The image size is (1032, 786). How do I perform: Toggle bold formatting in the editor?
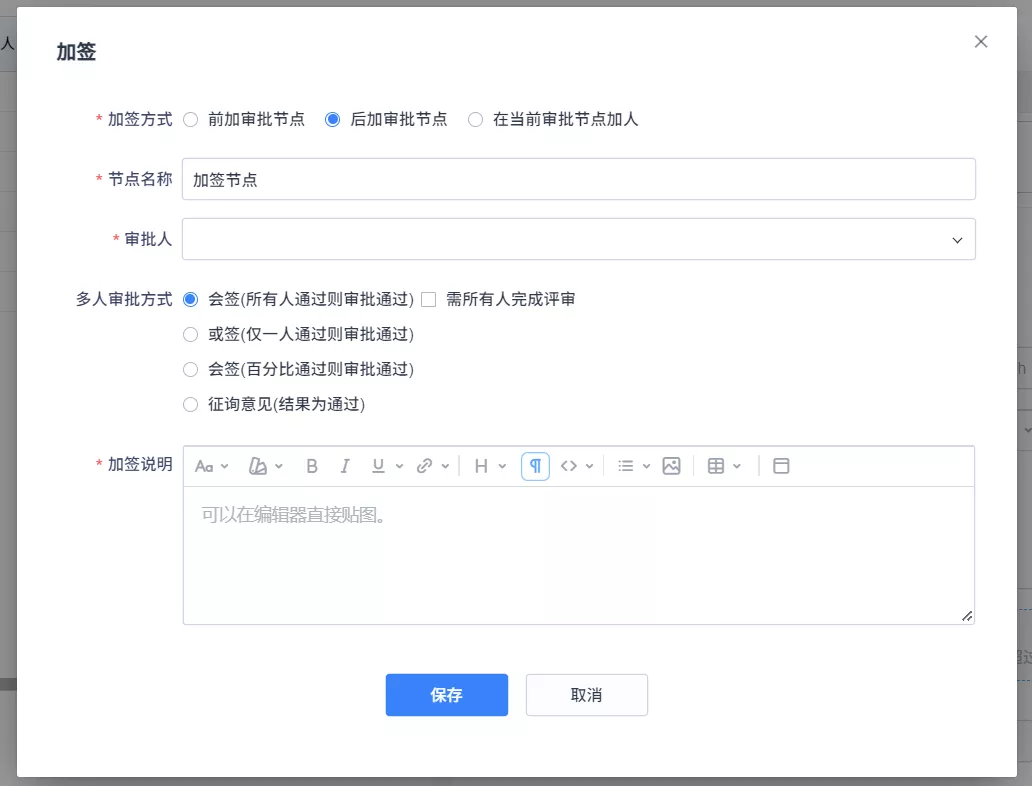[x=312, y=466]
